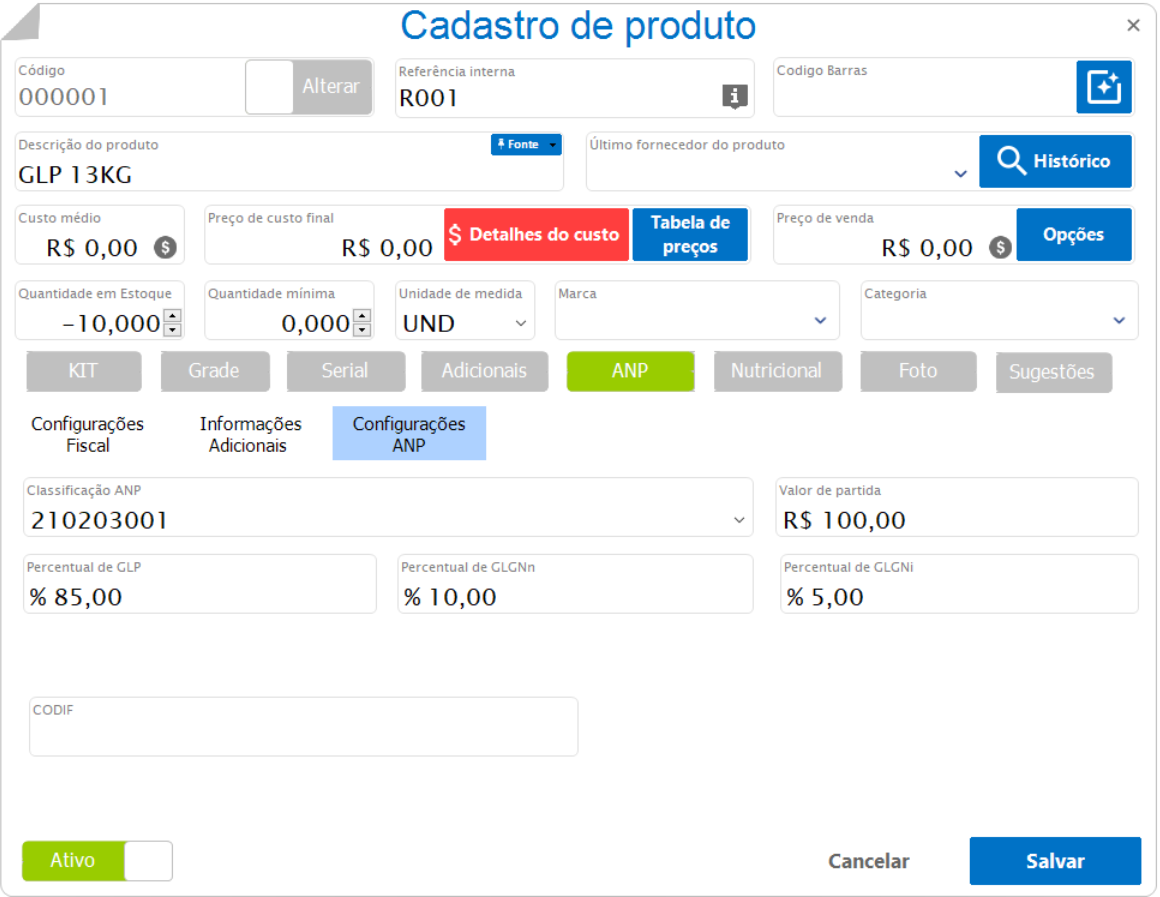Click the coin icon beside Custo médio
The height and width of the screenshot is (897, 1160).
pos(165,247)
